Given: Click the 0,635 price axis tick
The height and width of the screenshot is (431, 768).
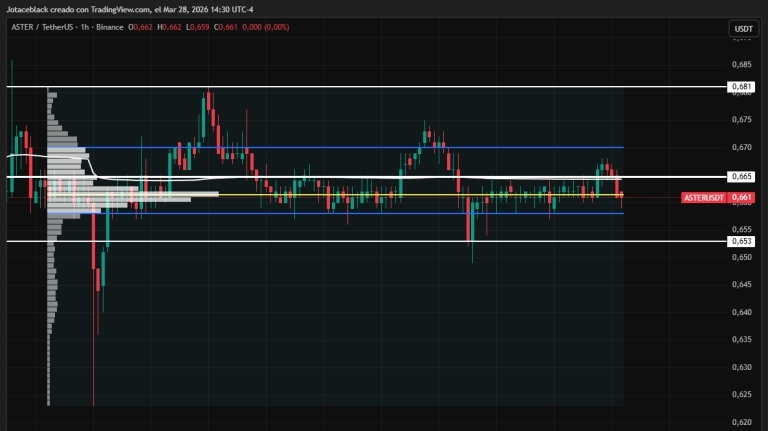Looking at the screenshot, I should pyautogui.click(x=742, y=339).
